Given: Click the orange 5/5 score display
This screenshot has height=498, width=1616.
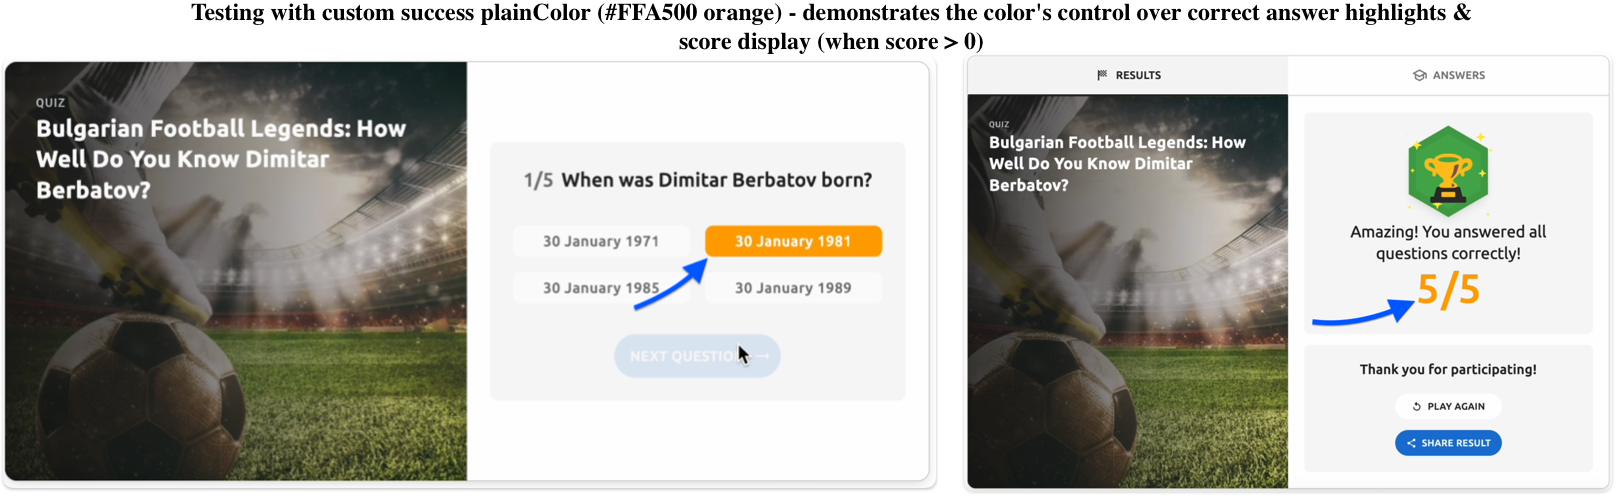Looking at the screenshot, I should 1448,290.
